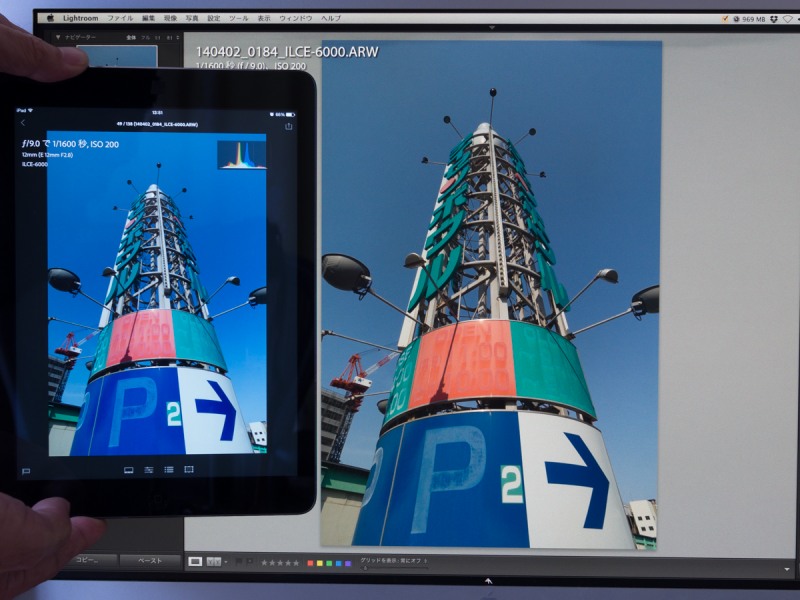
Task: Set a one-star rating in the toolbar
Action: [263, 563]
